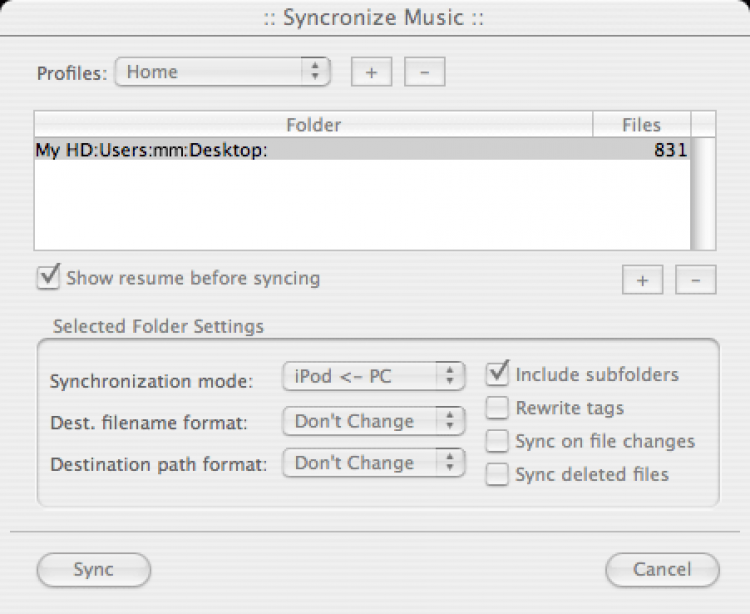750x614 pixels.
Task: Click the Cancel button
Action: [x=662, y=570]
